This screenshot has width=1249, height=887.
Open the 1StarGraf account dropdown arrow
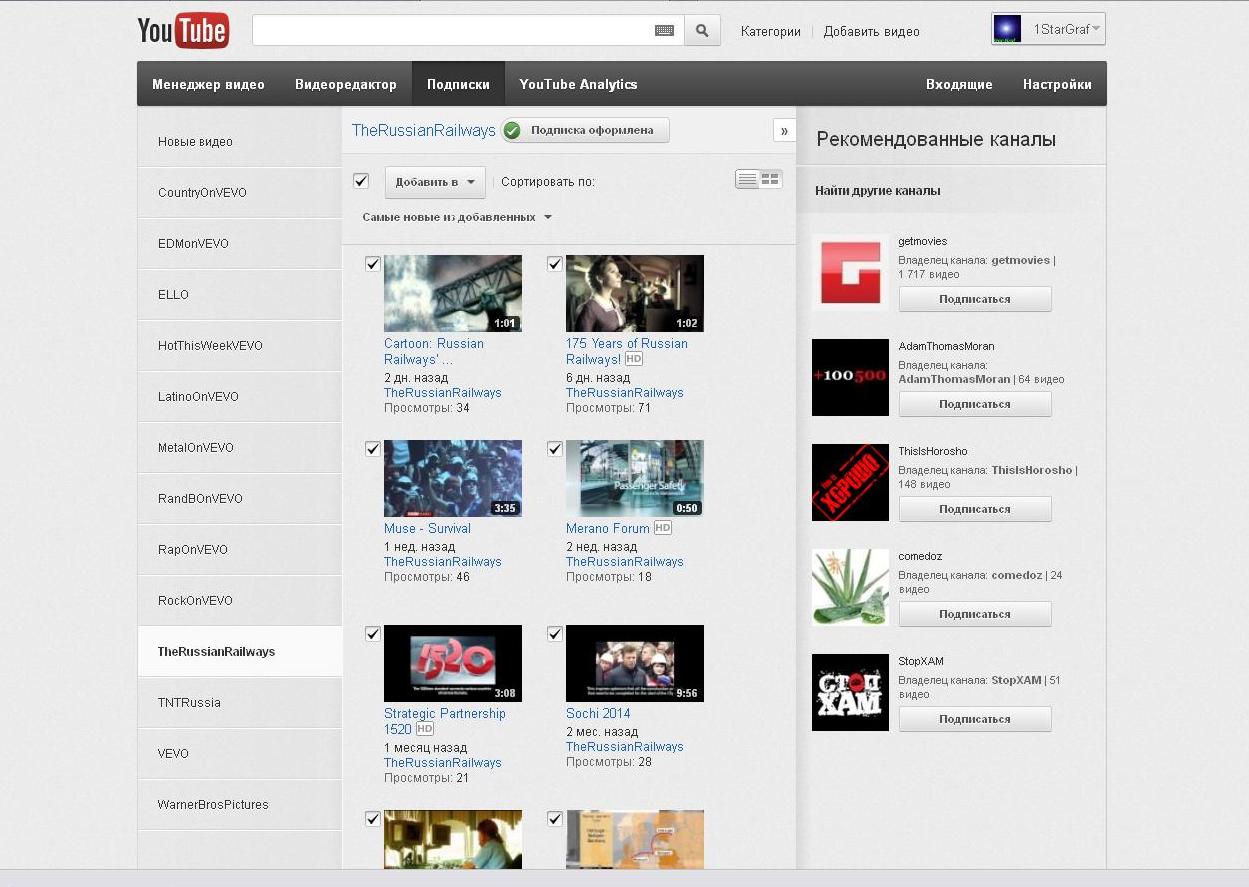point(1097,29)
